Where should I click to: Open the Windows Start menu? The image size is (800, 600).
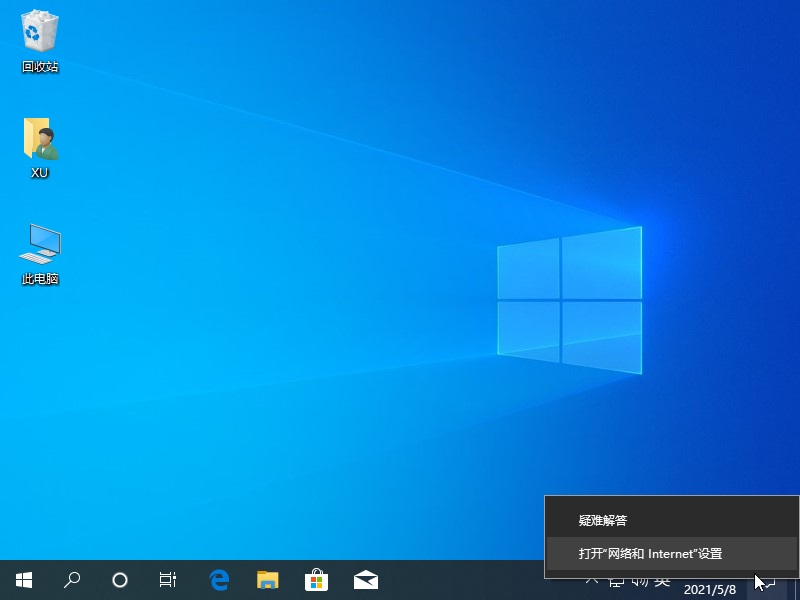23,579
